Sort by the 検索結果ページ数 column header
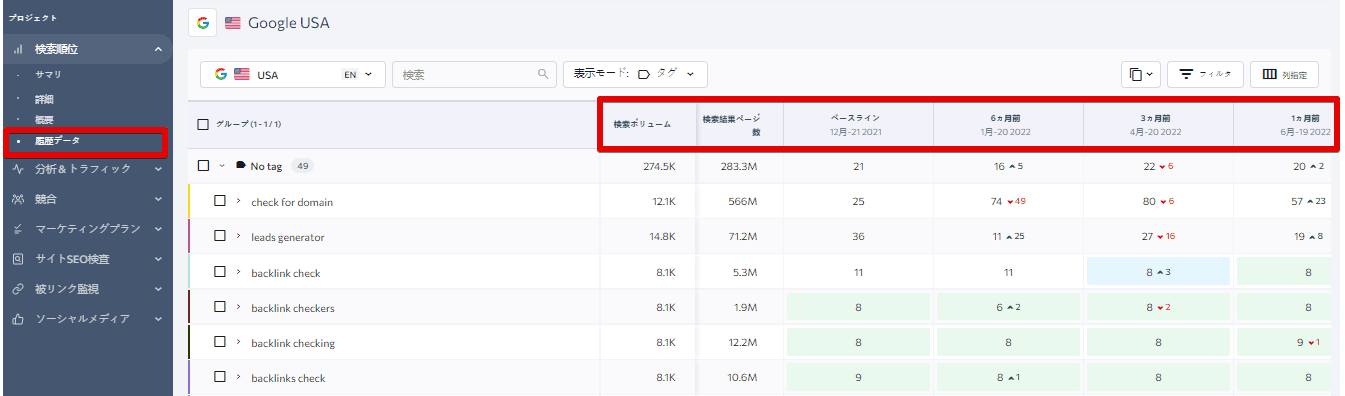The height and width of the screenshot is (396, 1345). point(732,124)
